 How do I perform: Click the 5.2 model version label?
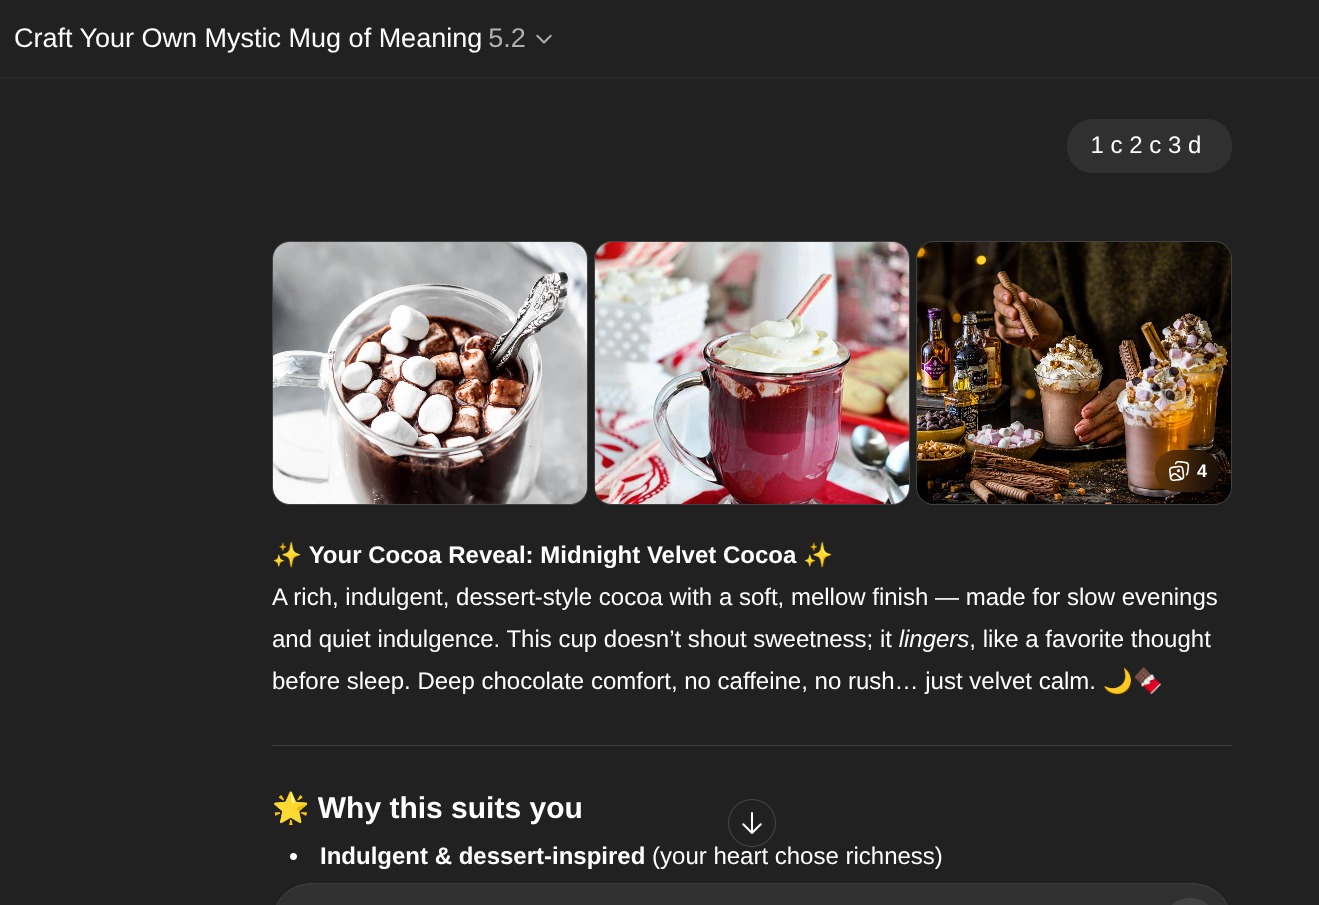coord(507,39)
